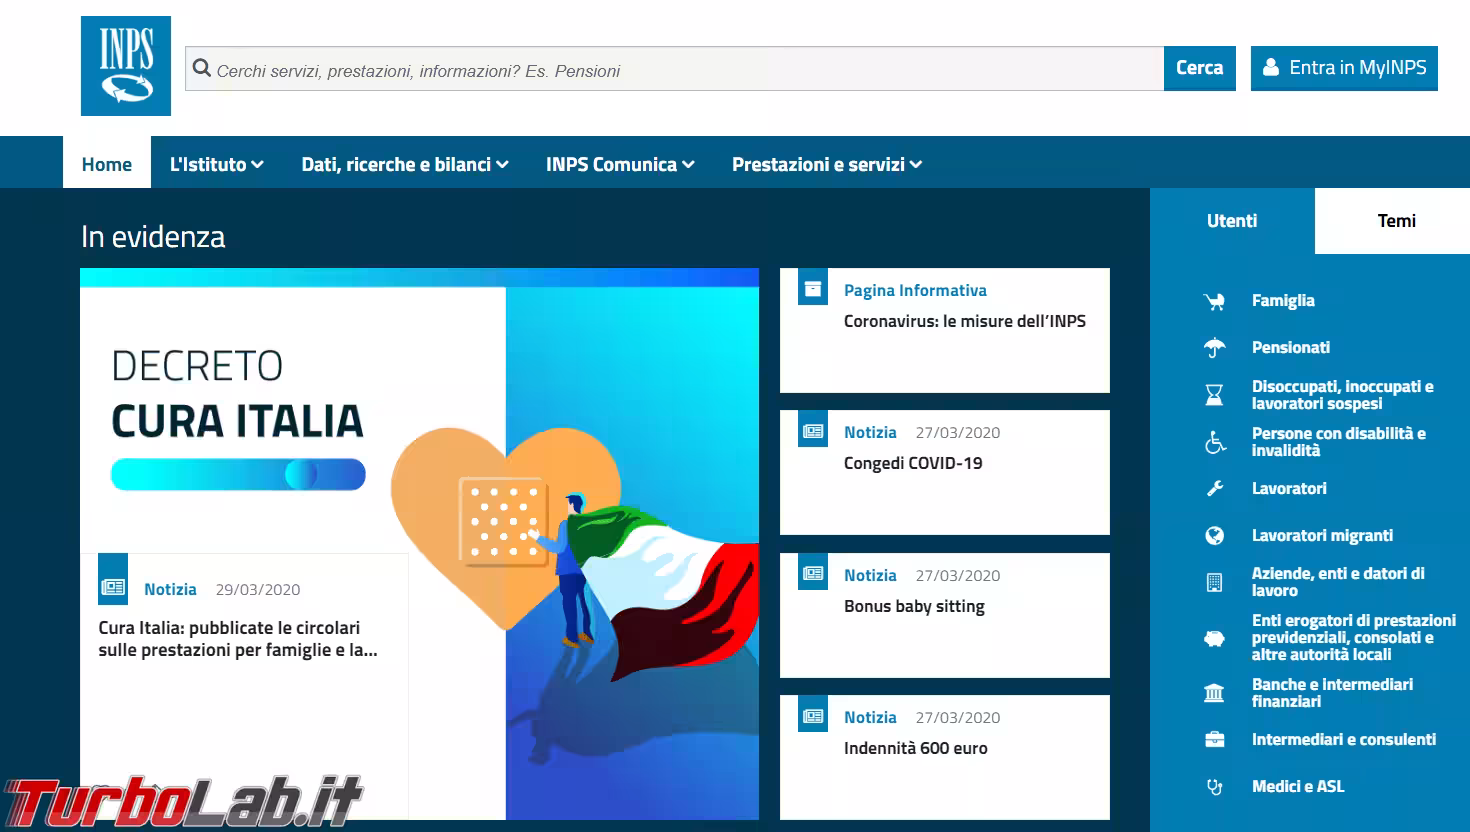Click the Pensionati umbrella icon
The height and width of the screenshot is (832, 1470).
point(1214,348)
